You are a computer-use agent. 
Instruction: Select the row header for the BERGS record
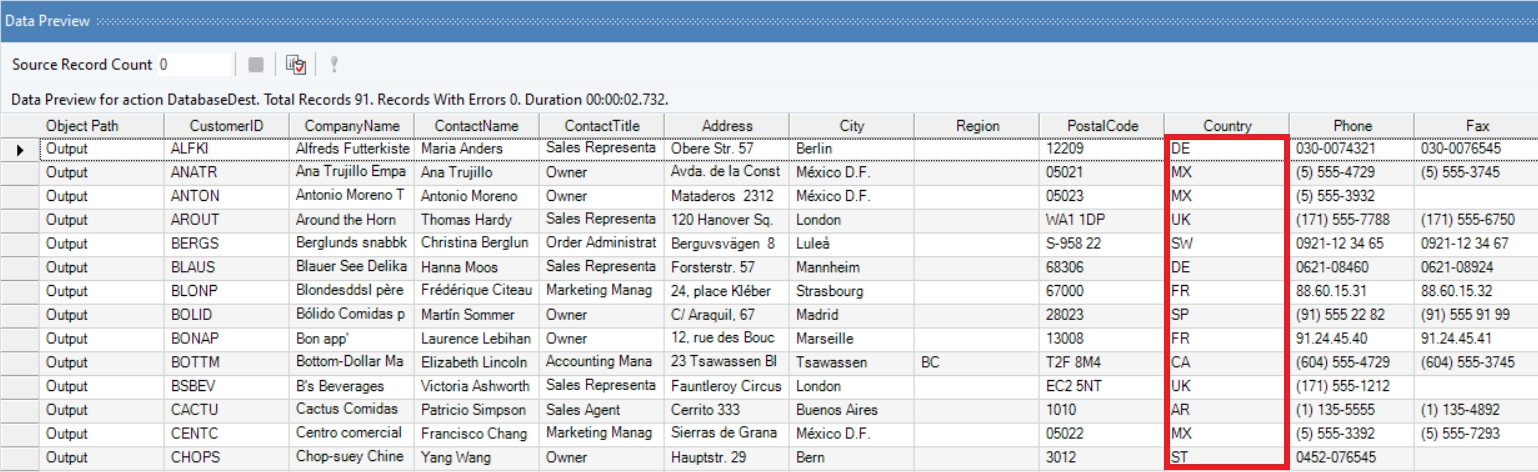click(x=20, y=244)
